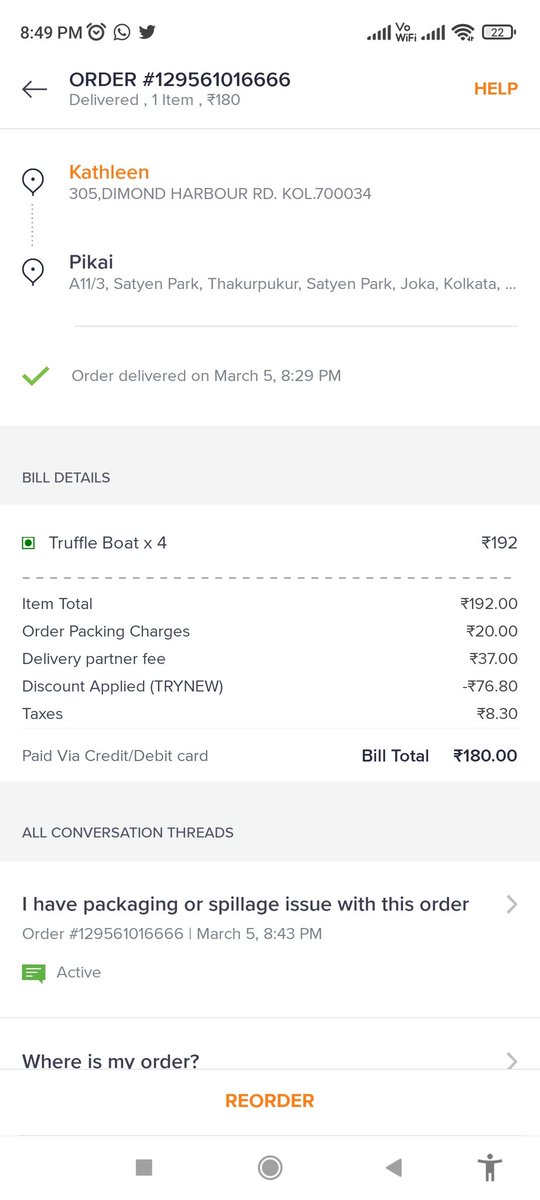Tap the recent apps square button

pyautogui.click(x=144, y=1167)
